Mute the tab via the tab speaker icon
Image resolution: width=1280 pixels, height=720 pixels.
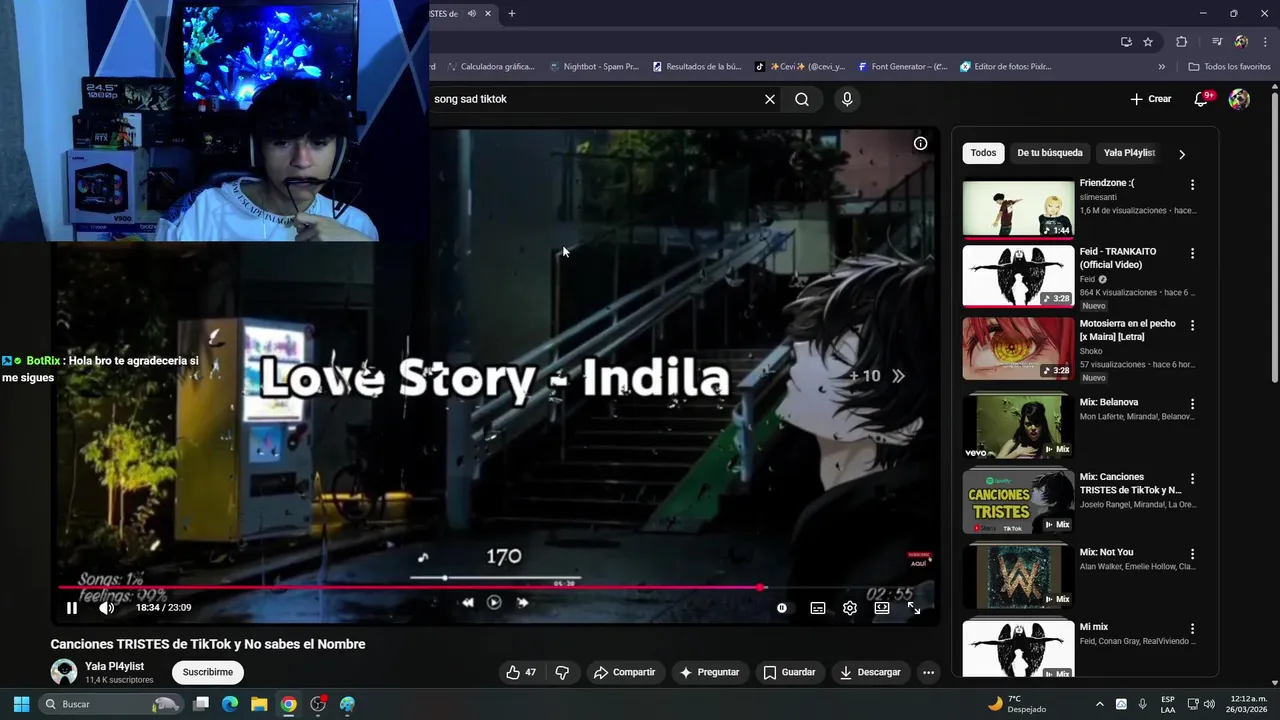pos(471,14)
